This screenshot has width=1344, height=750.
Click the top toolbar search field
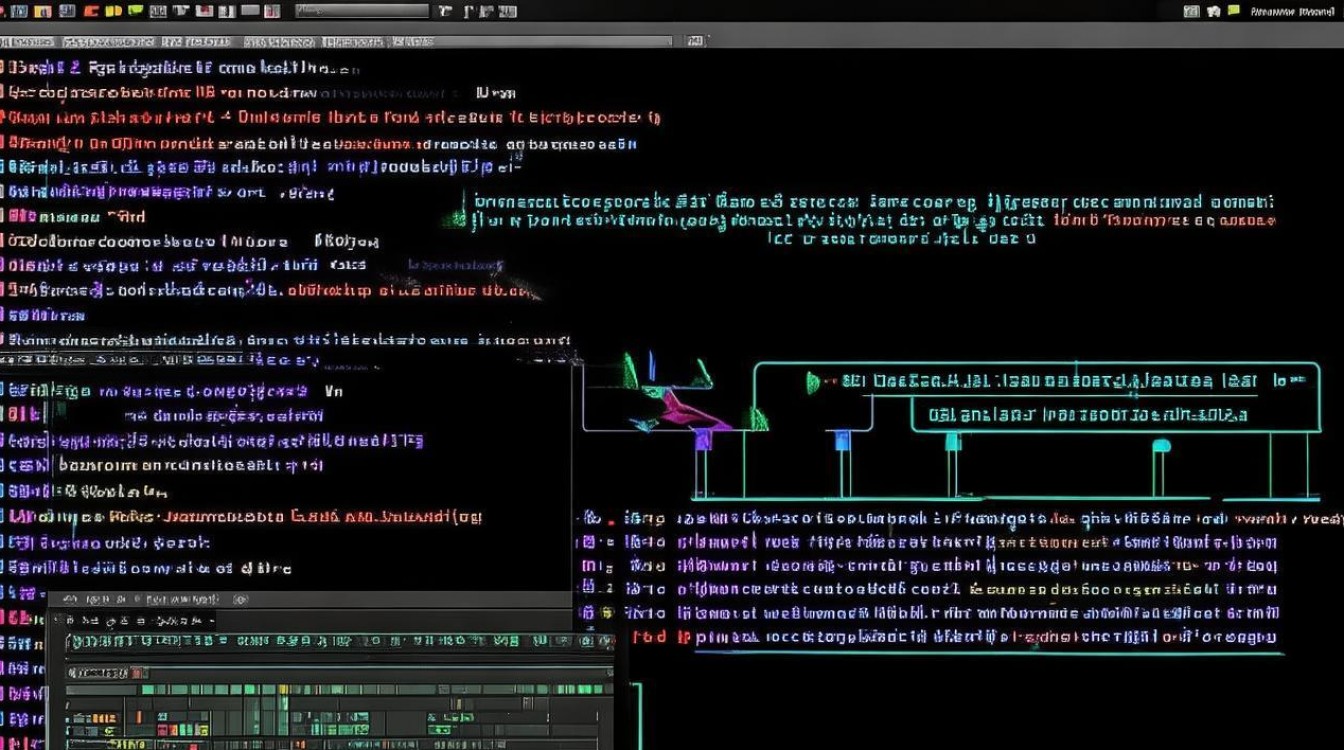pyautogui.click(x=362, y=11)
